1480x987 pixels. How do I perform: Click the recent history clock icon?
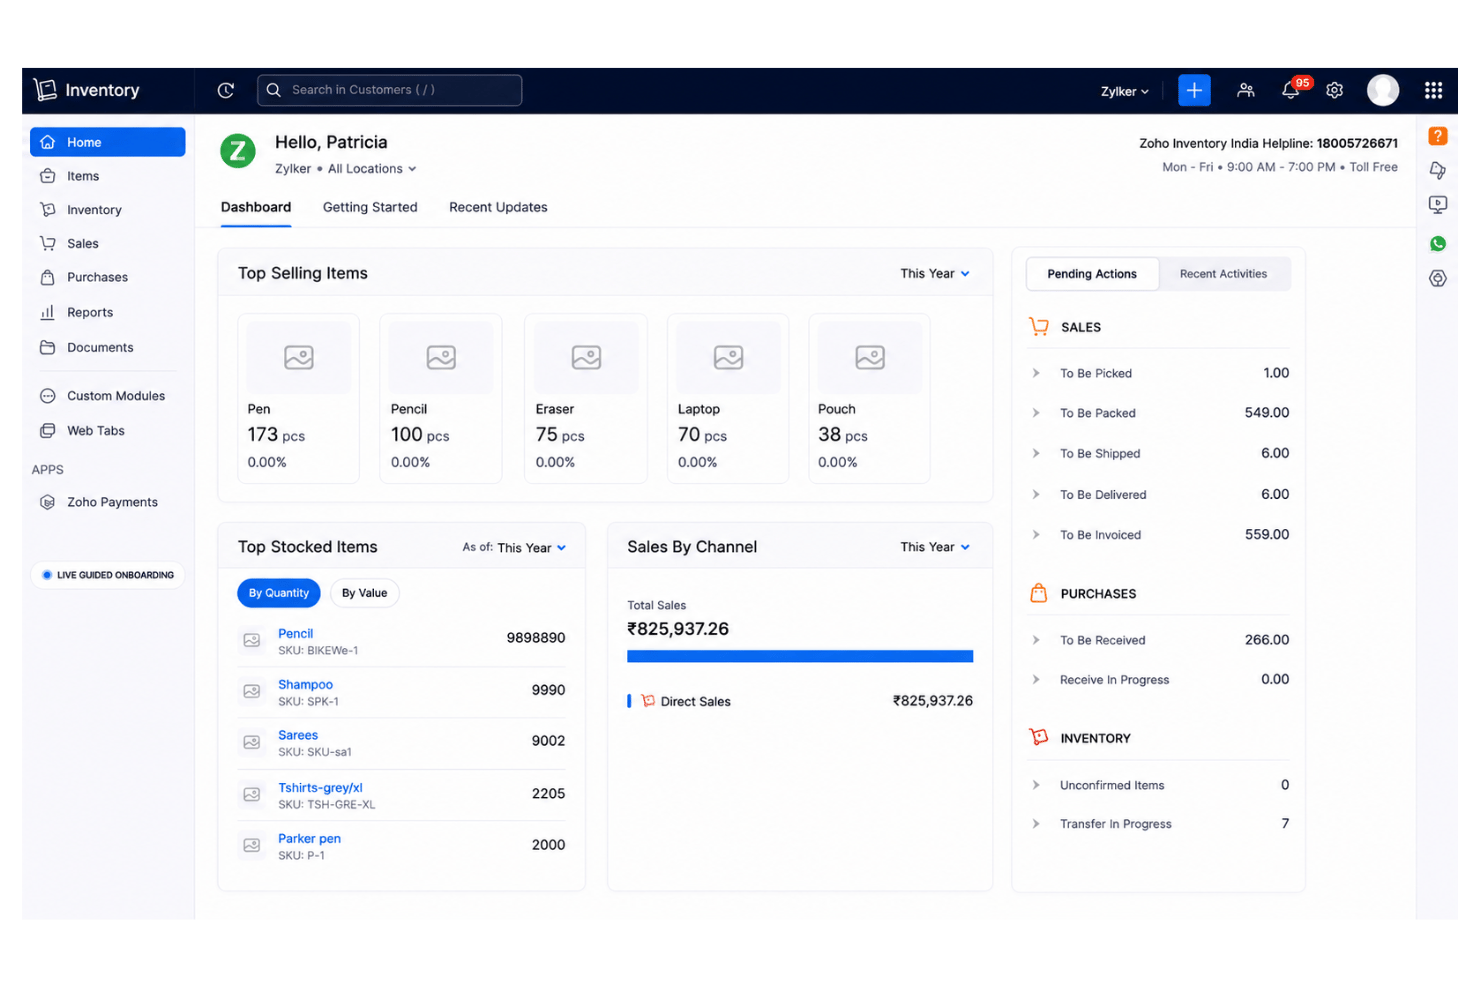click(x=226, y=90)
